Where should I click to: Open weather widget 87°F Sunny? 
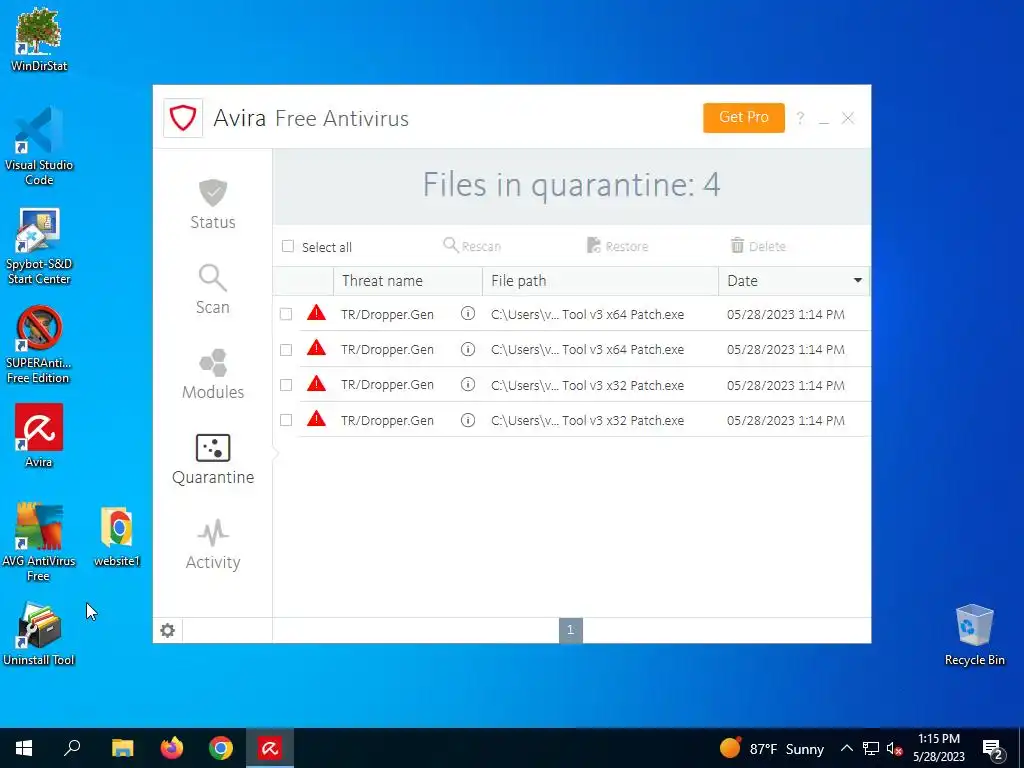point(772,748)
